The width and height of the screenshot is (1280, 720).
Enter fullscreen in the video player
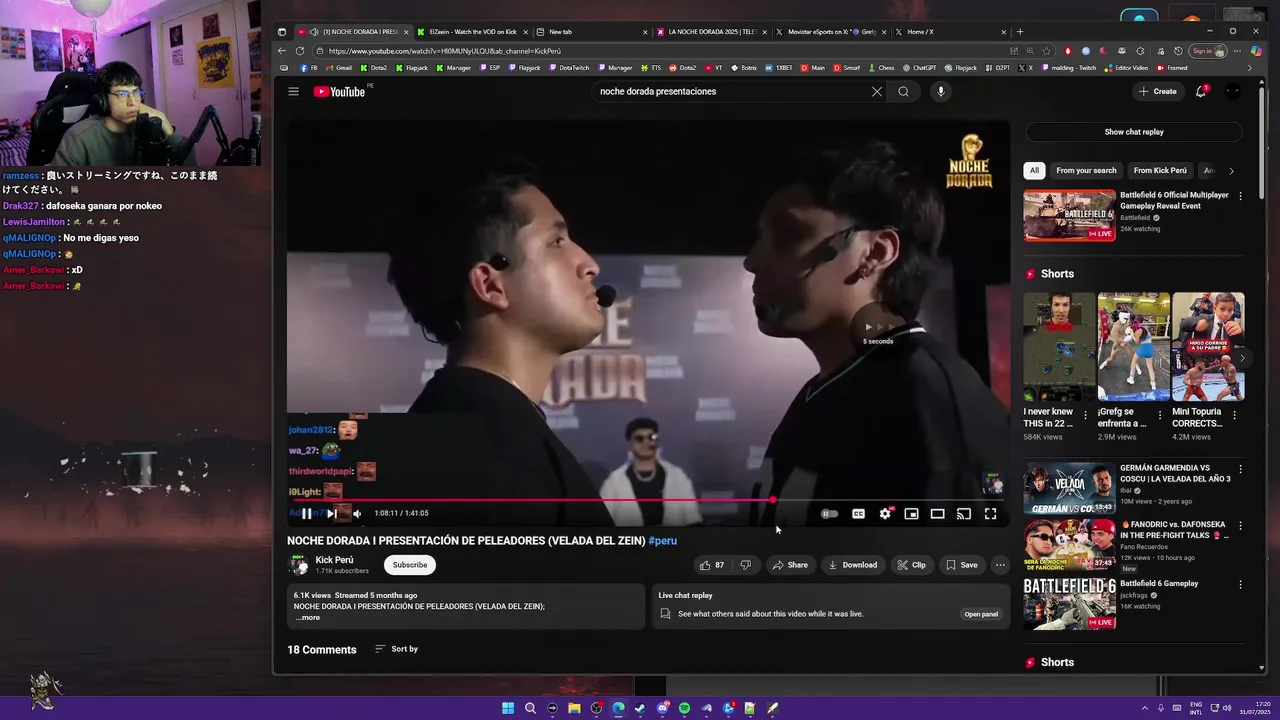pyautogui.click(x=990, y=514)
